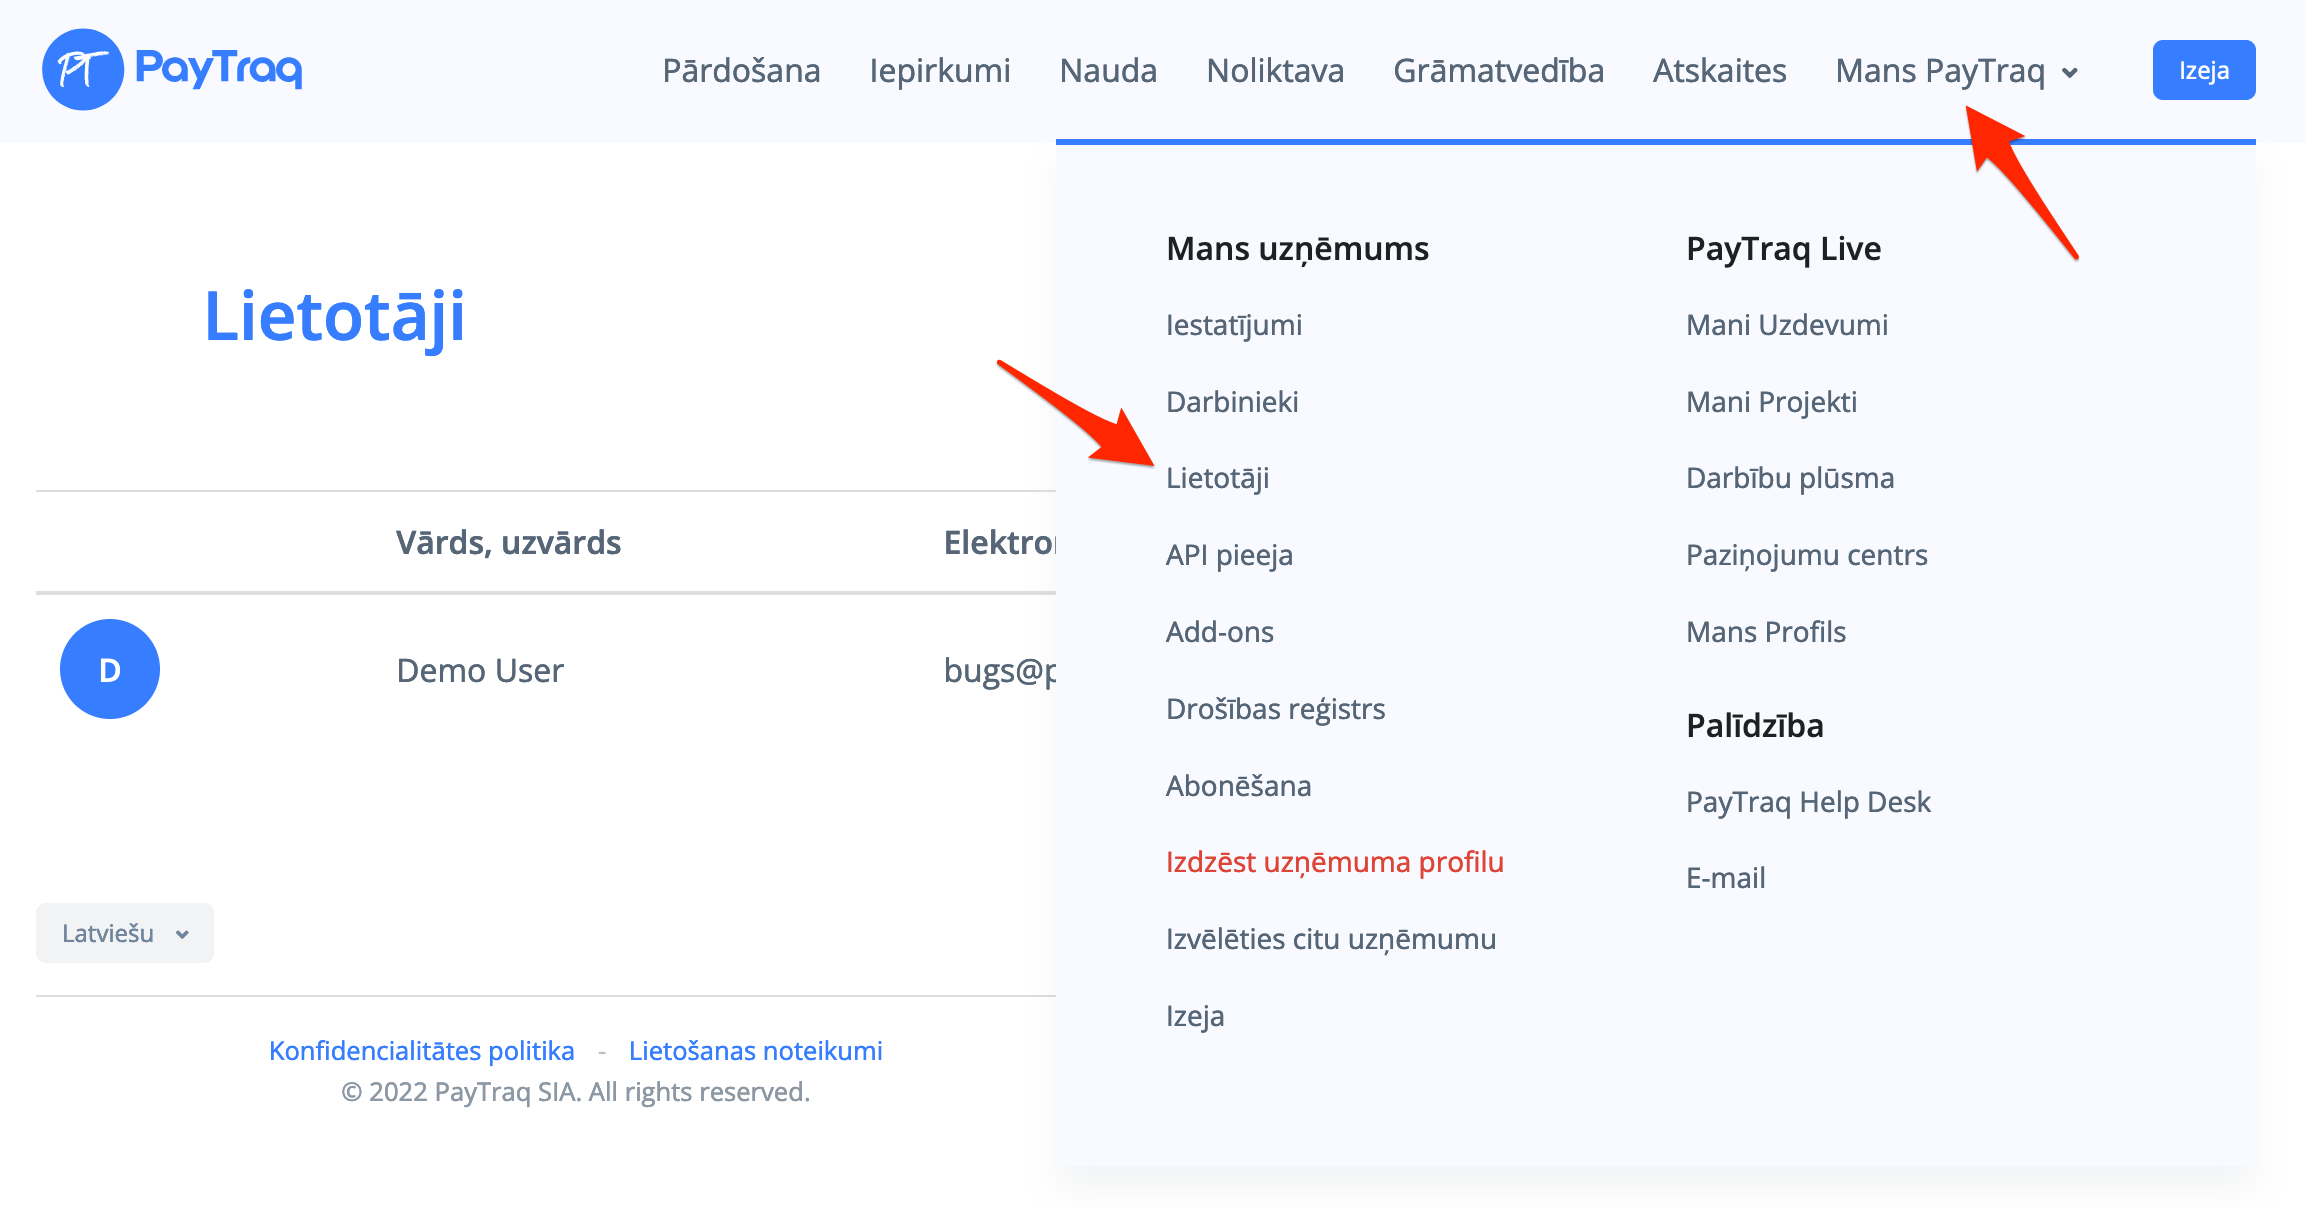This screenshot has width=2306, height=1208.
Task: Select Grāmatvedība in the top navigation
Action: pos(1498,71)
